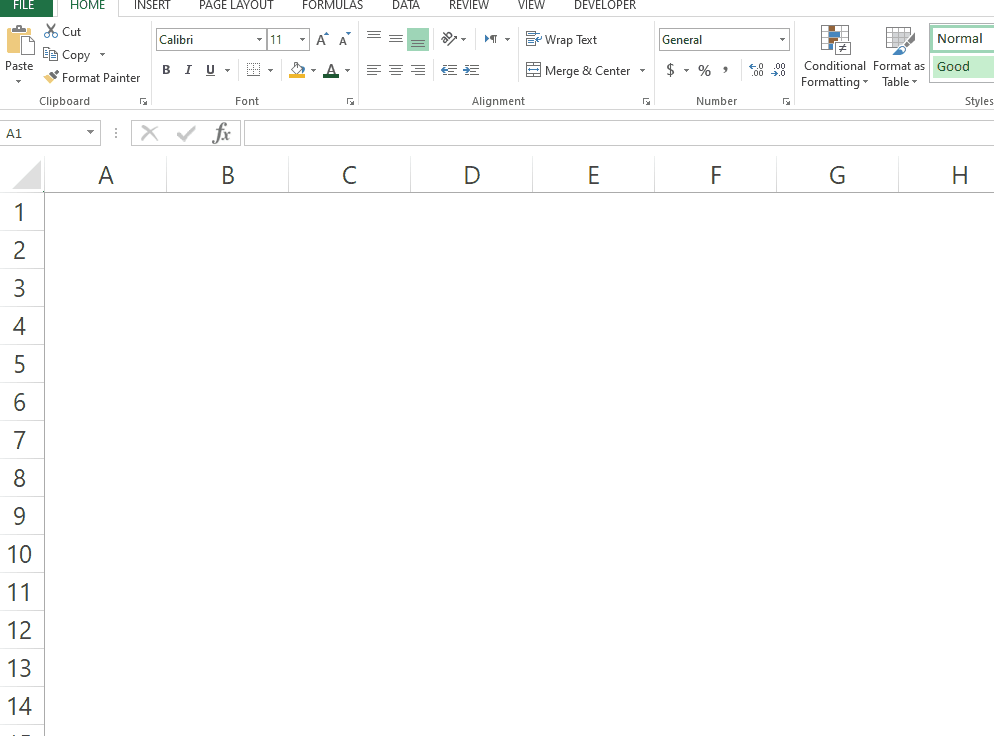Open the FILE menu

(24, 6)
